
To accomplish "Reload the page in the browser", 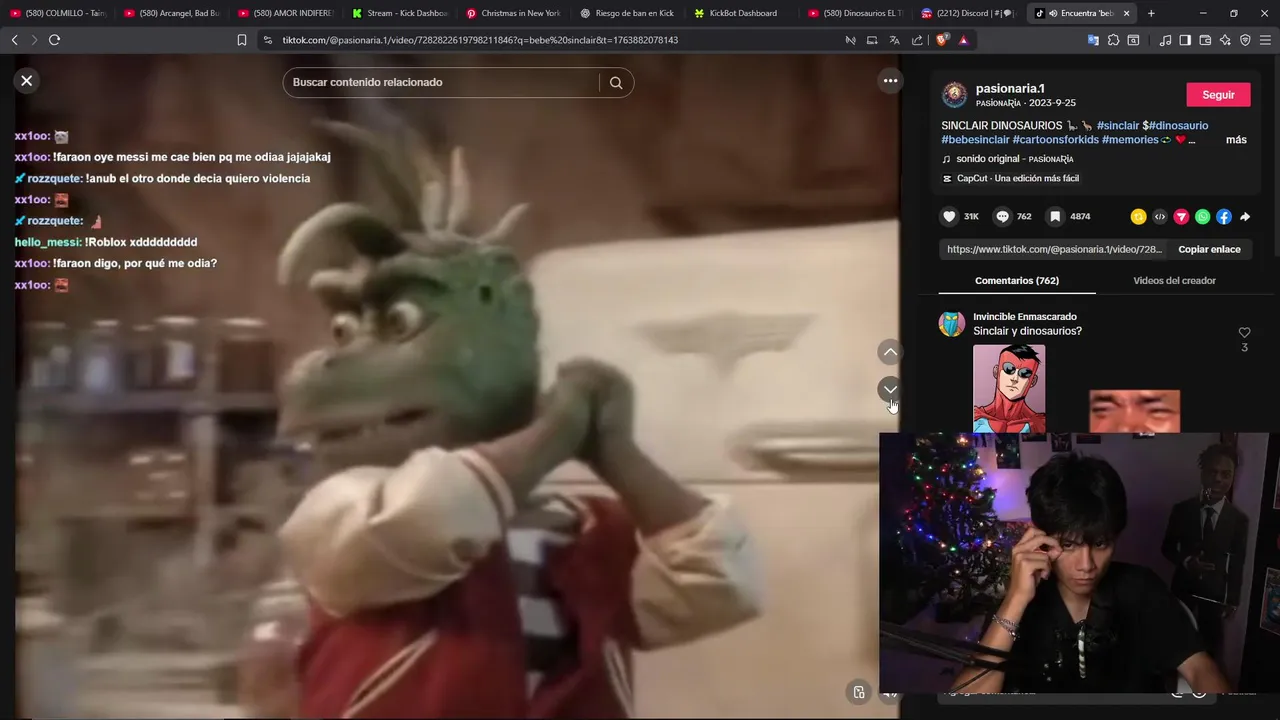I will coord(54,40).
